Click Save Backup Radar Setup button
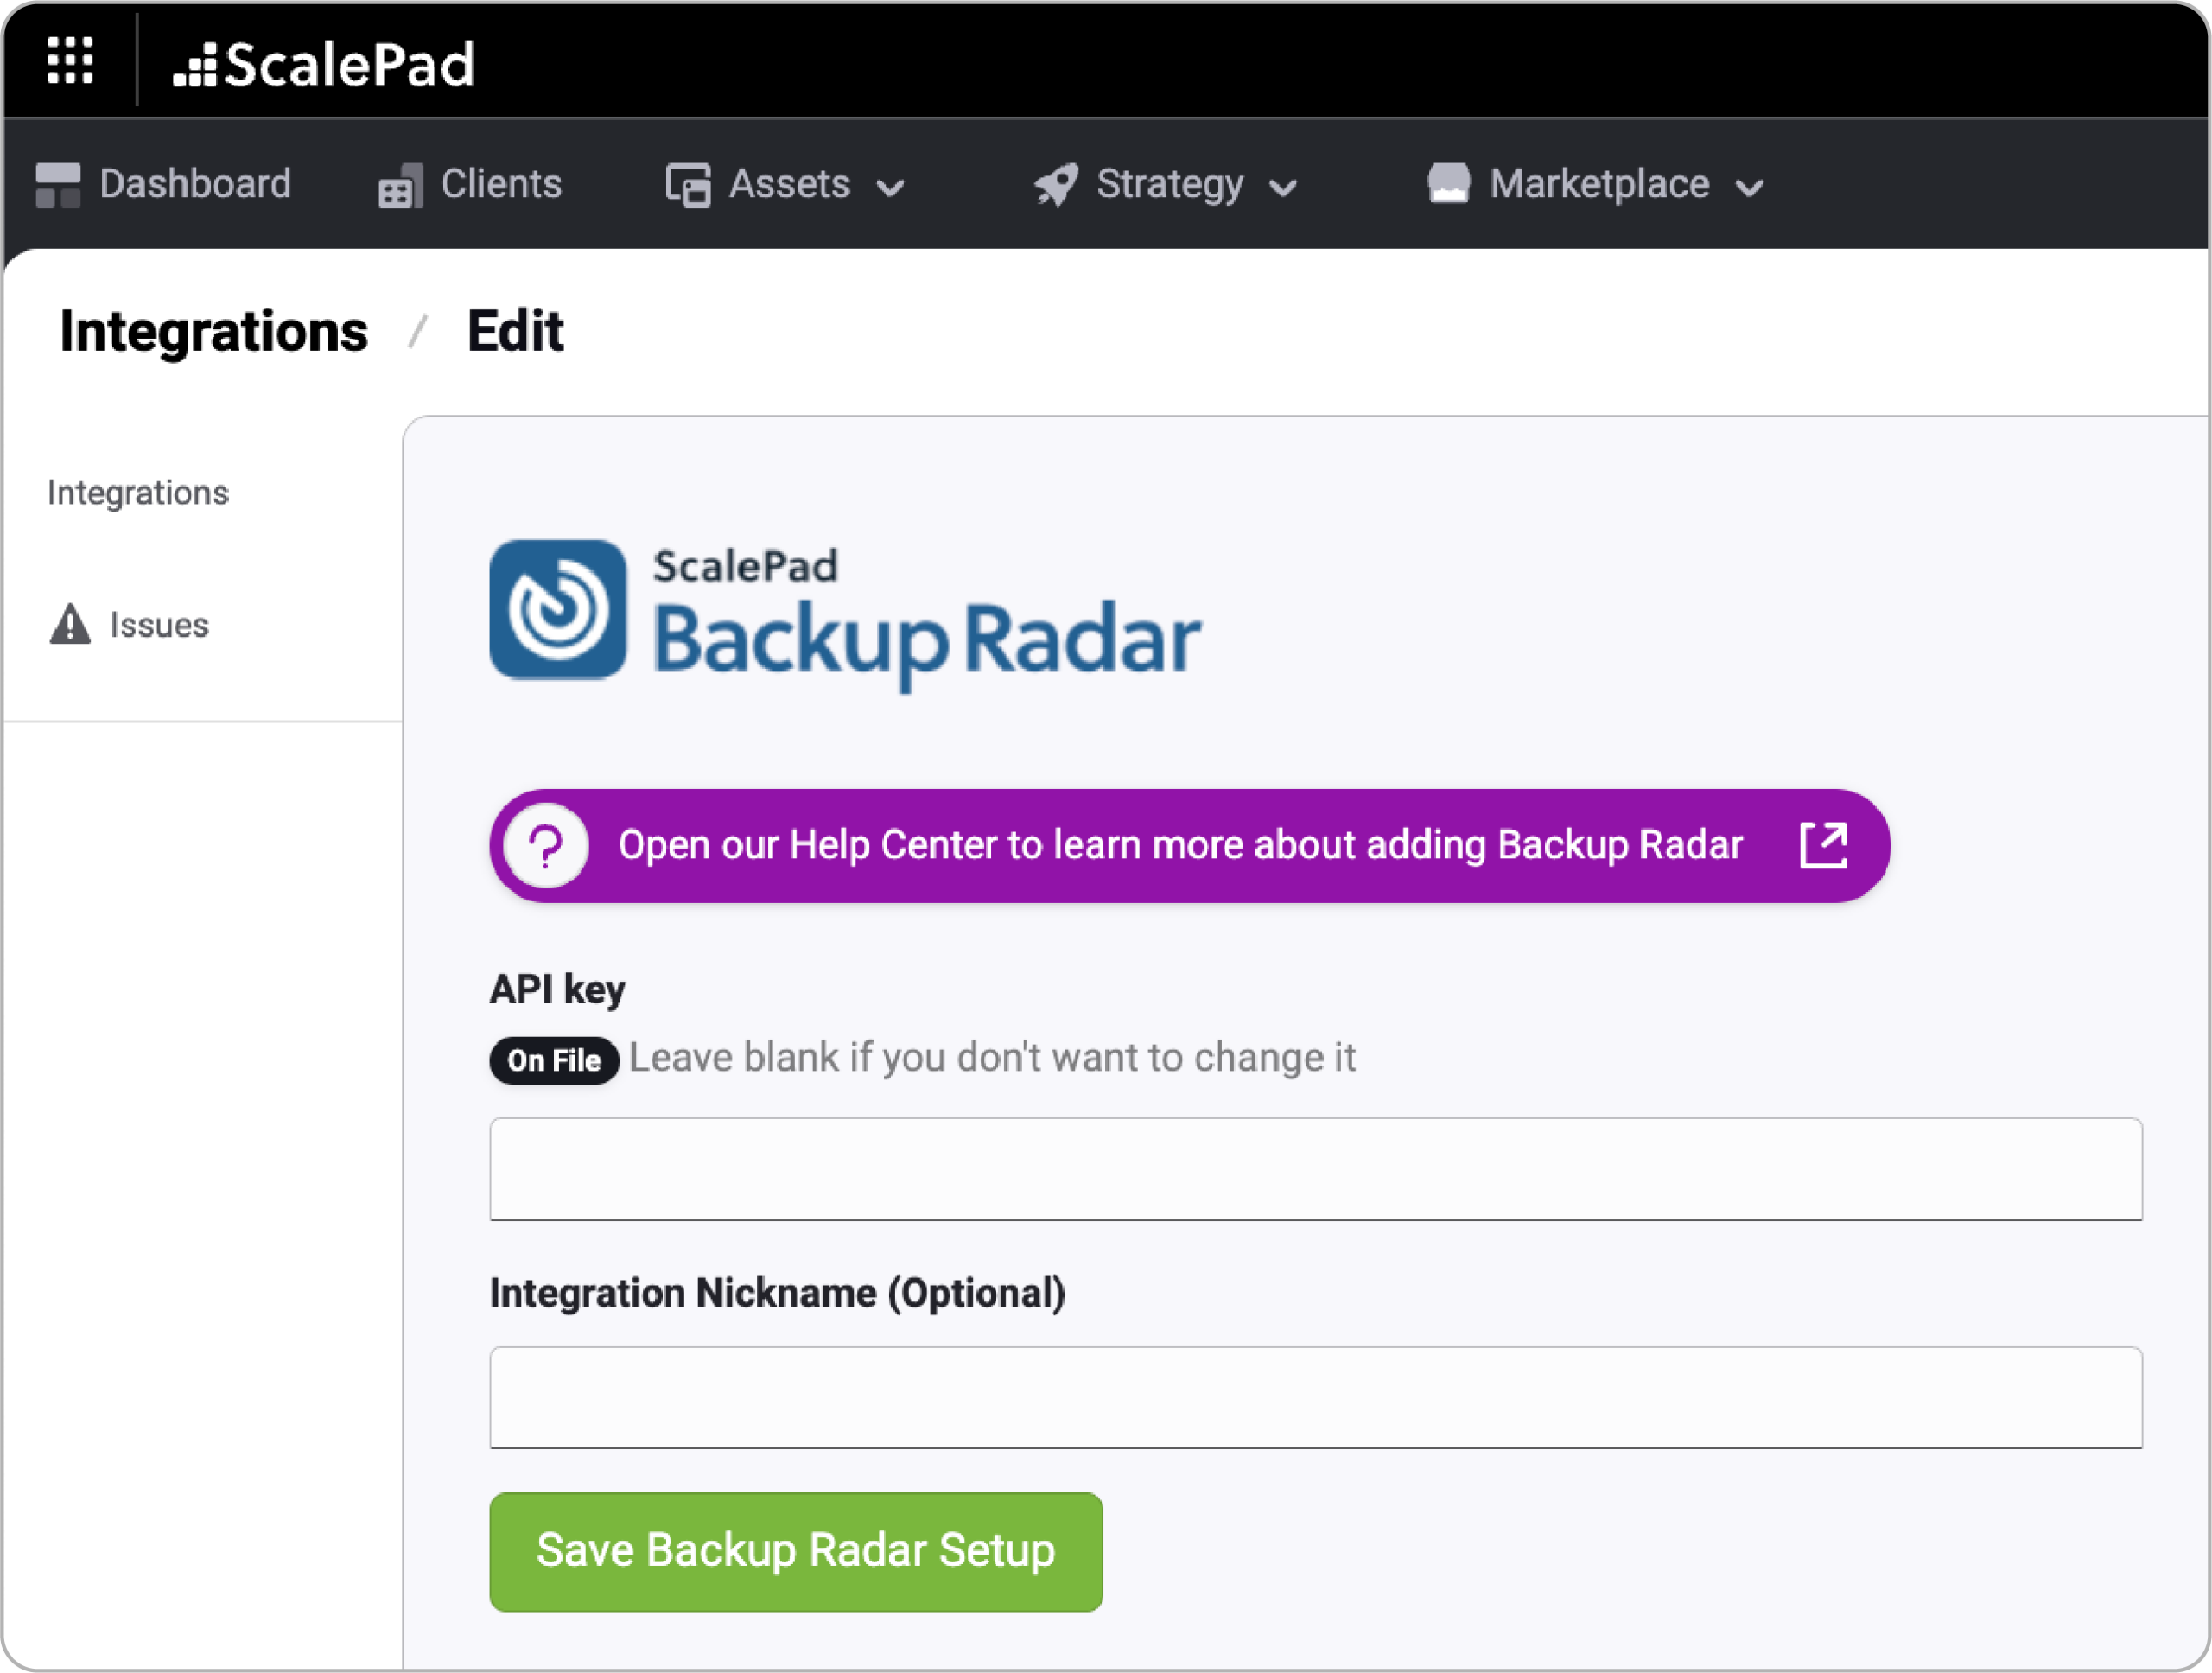This screenshot has width=2212, height=1673. coord(796,1552)
